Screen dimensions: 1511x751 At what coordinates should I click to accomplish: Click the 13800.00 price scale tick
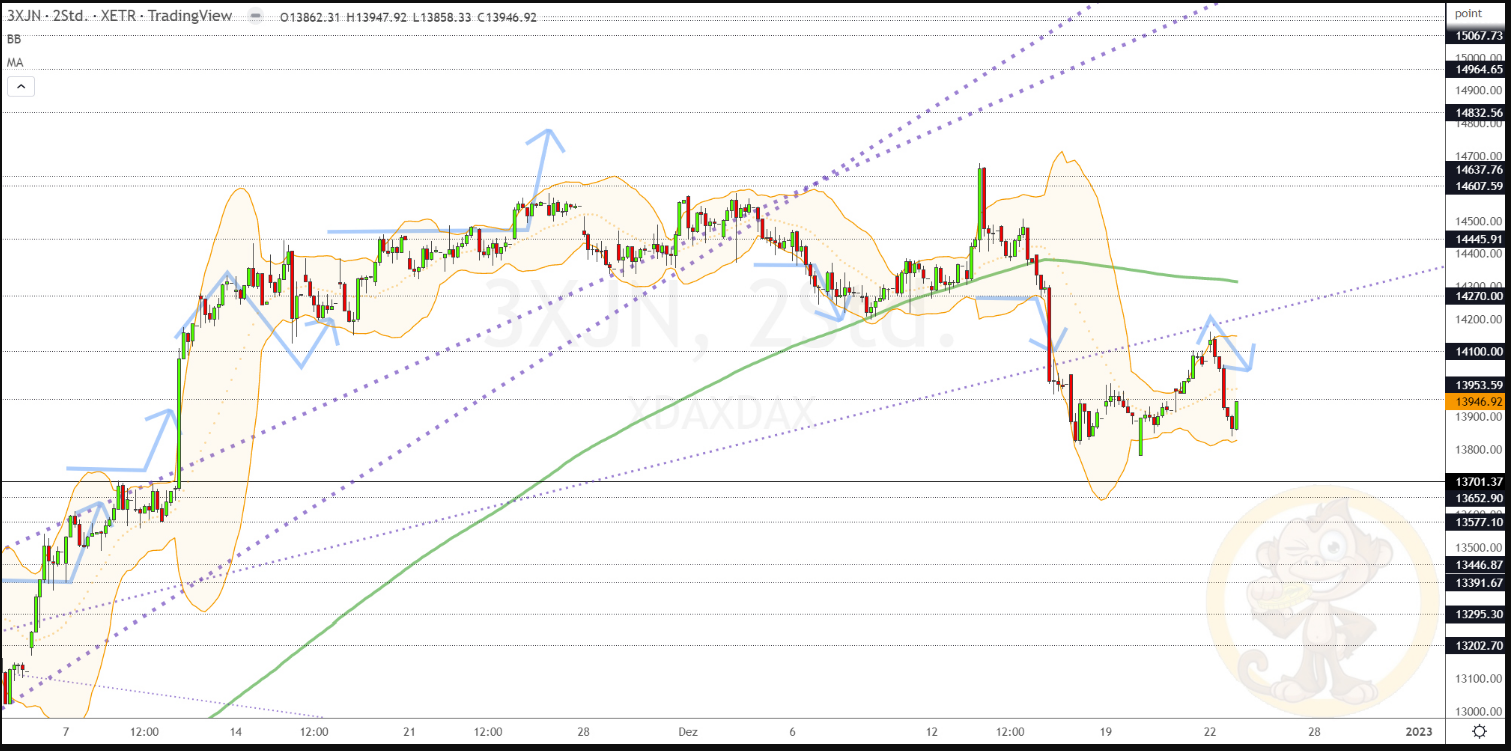point(1480,450)
